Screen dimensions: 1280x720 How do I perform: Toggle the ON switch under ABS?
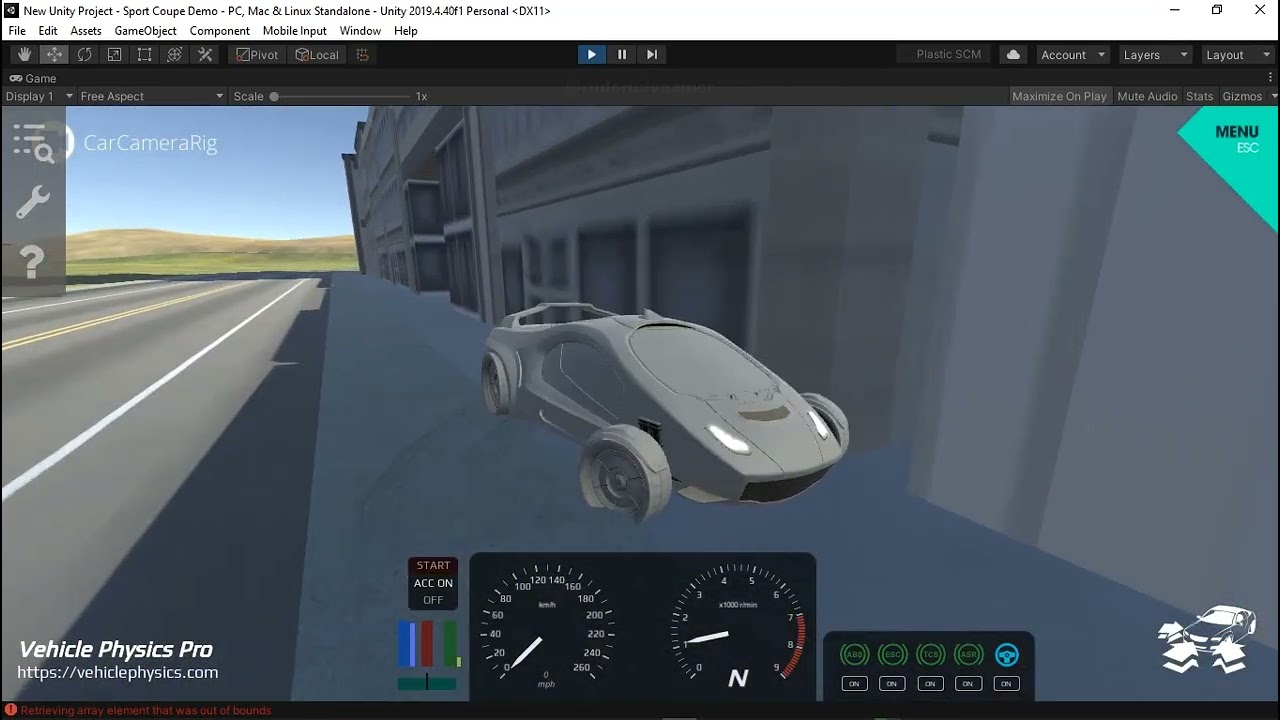point(854,684)
